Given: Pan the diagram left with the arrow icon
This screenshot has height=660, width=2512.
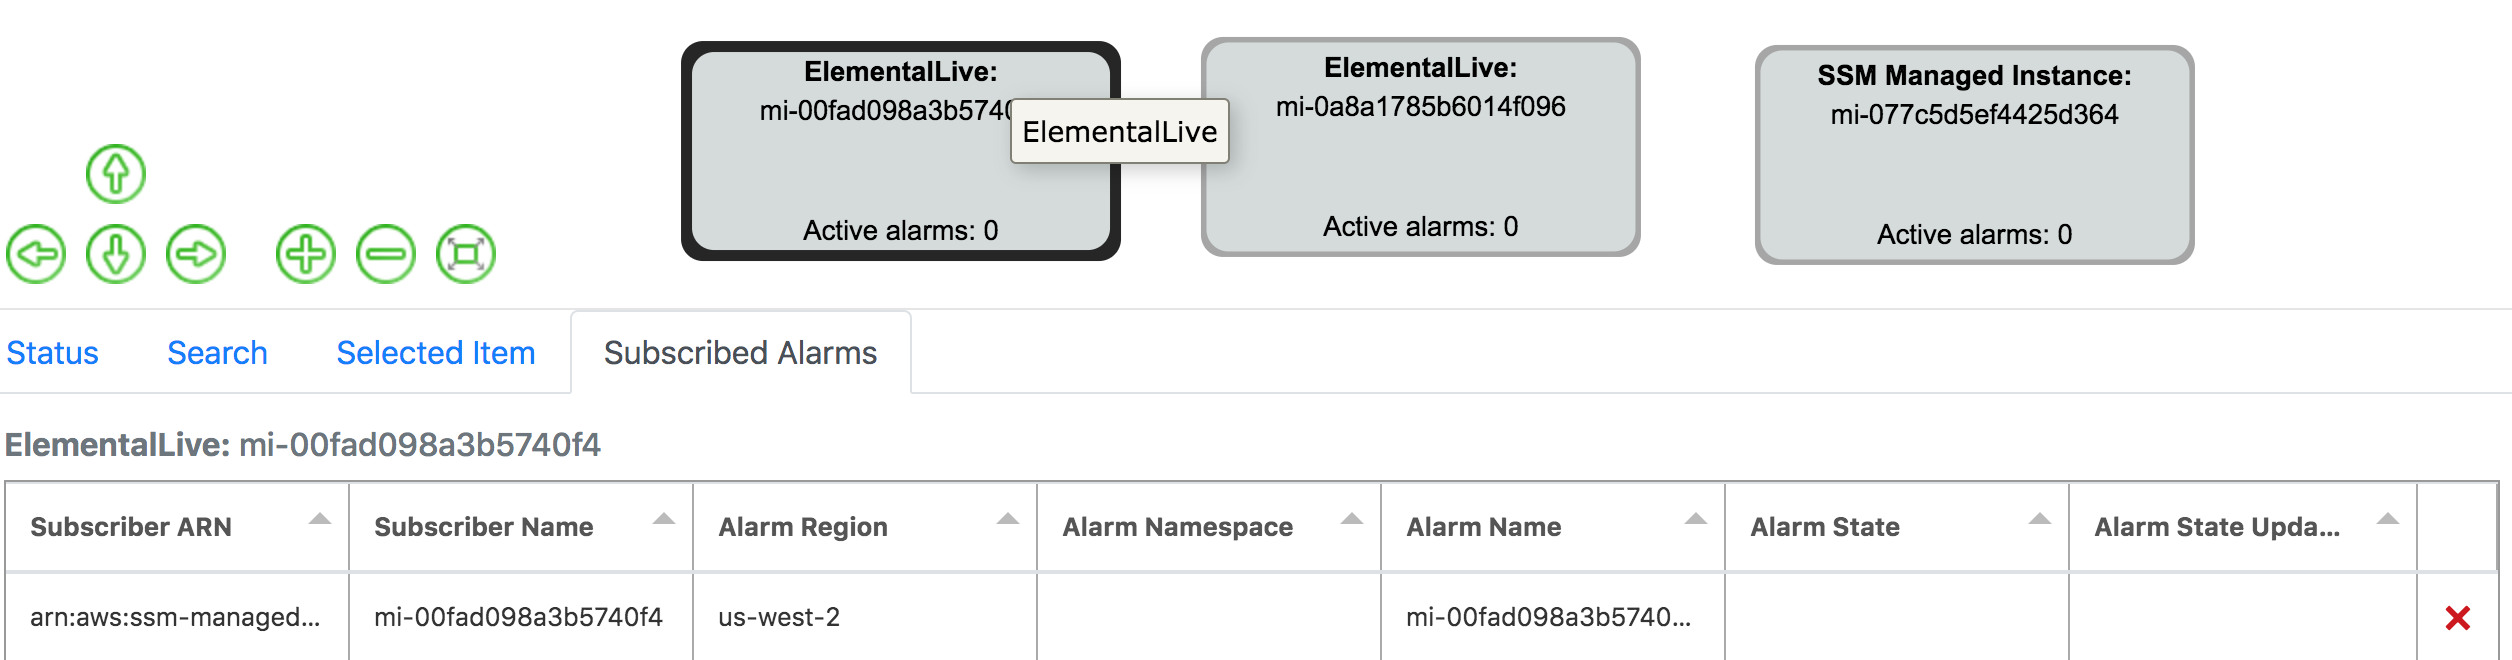Looking at the screenshot, I should pyautogui.click(x=36, y=254).
